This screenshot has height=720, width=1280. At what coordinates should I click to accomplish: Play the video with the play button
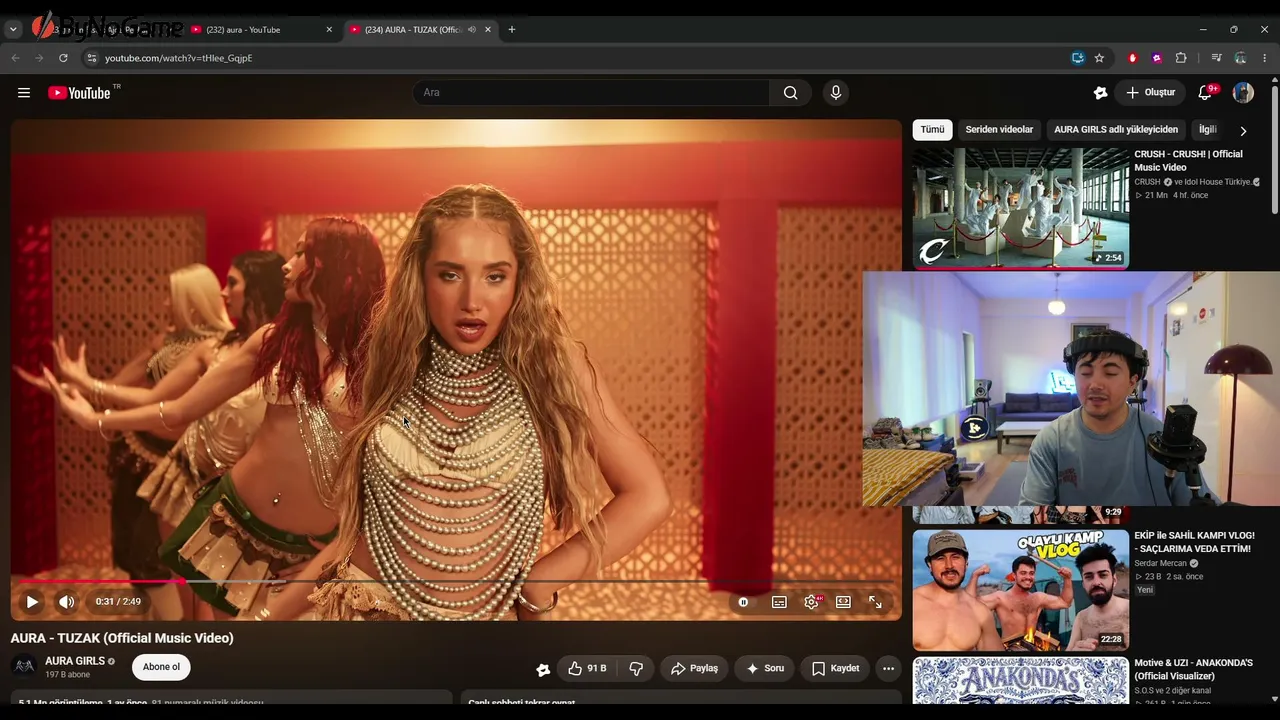[32, 602]
